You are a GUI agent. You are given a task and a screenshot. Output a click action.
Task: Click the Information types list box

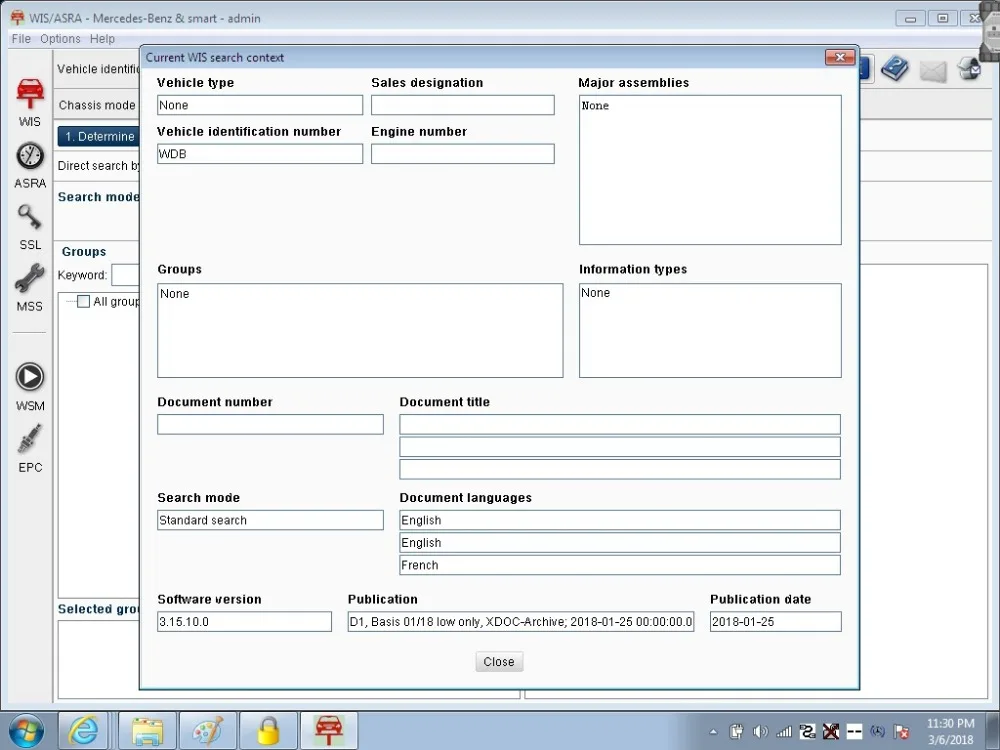pos(710,330)
